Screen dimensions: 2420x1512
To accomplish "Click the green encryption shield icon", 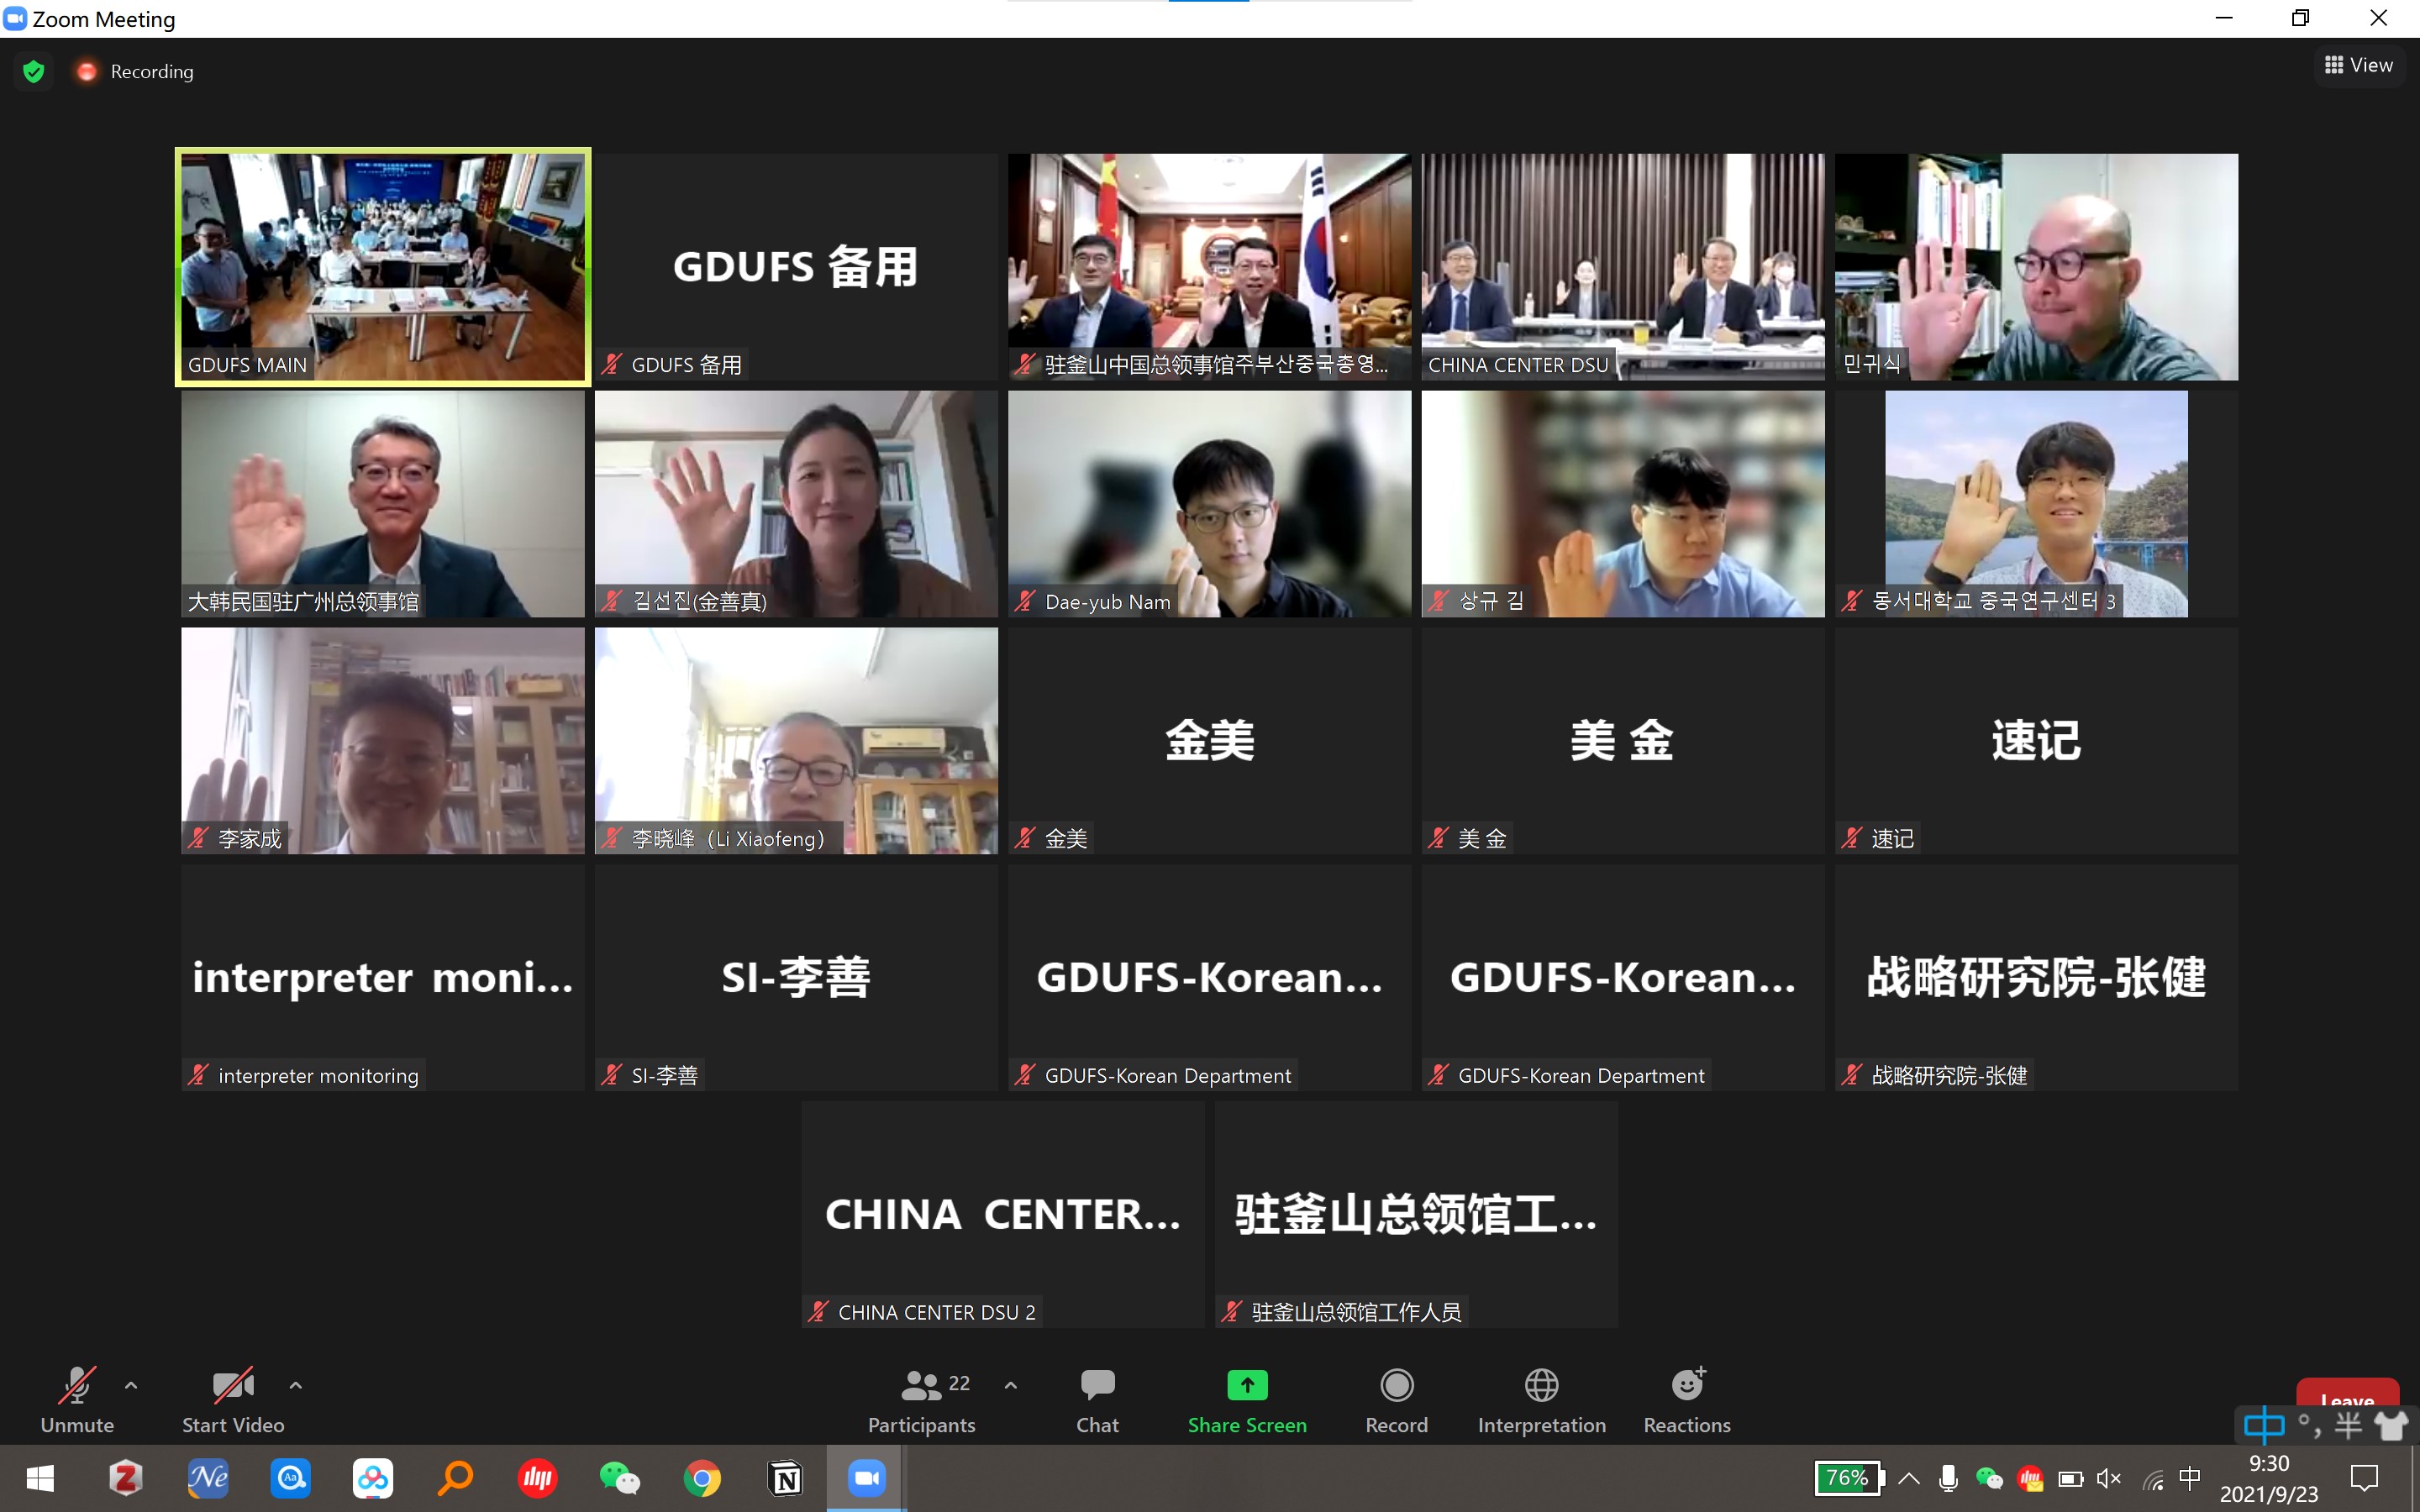I will (34, 72).
